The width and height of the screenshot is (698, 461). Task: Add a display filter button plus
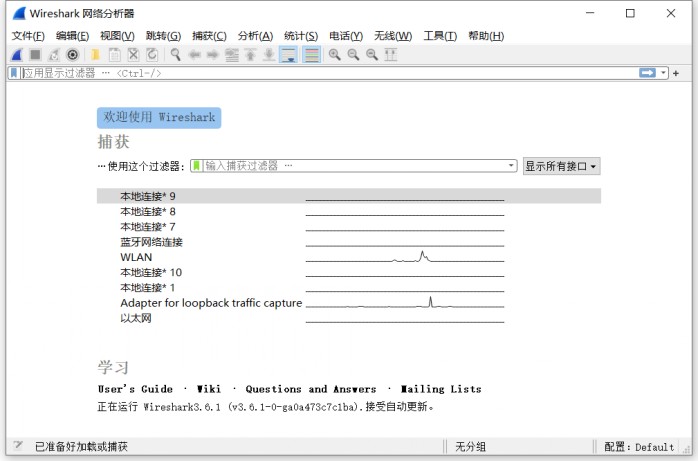(x=676, y=73)
